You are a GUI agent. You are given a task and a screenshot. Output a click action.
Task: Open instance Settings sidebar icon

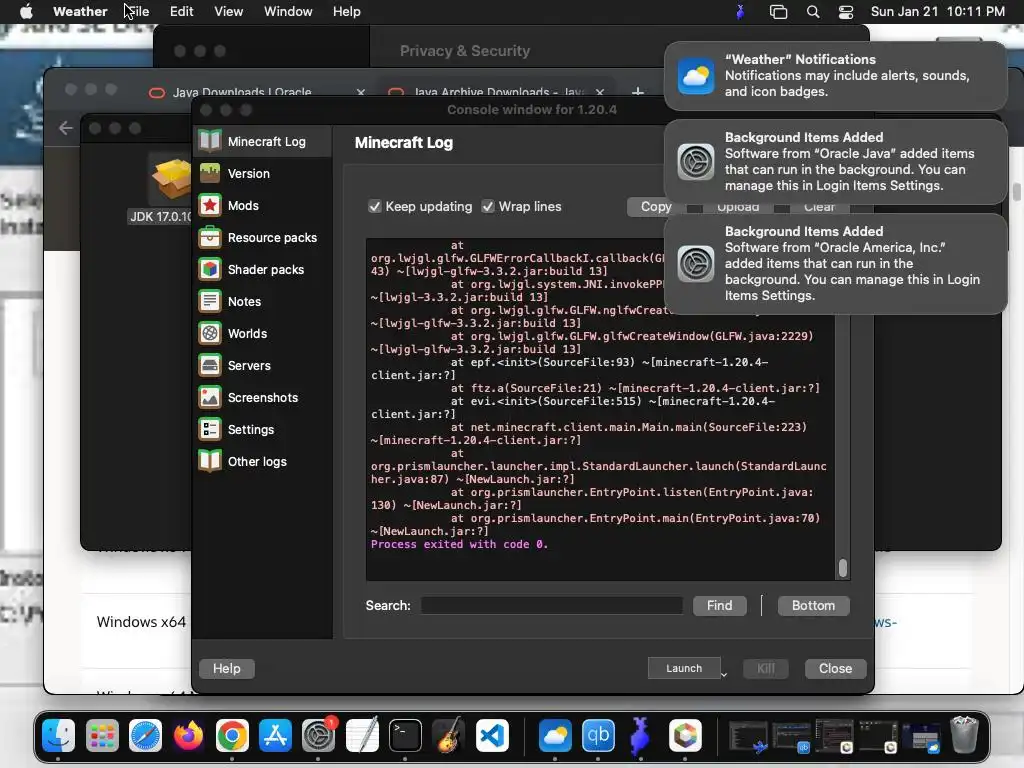pyautogui.click(x=210, y=429)
